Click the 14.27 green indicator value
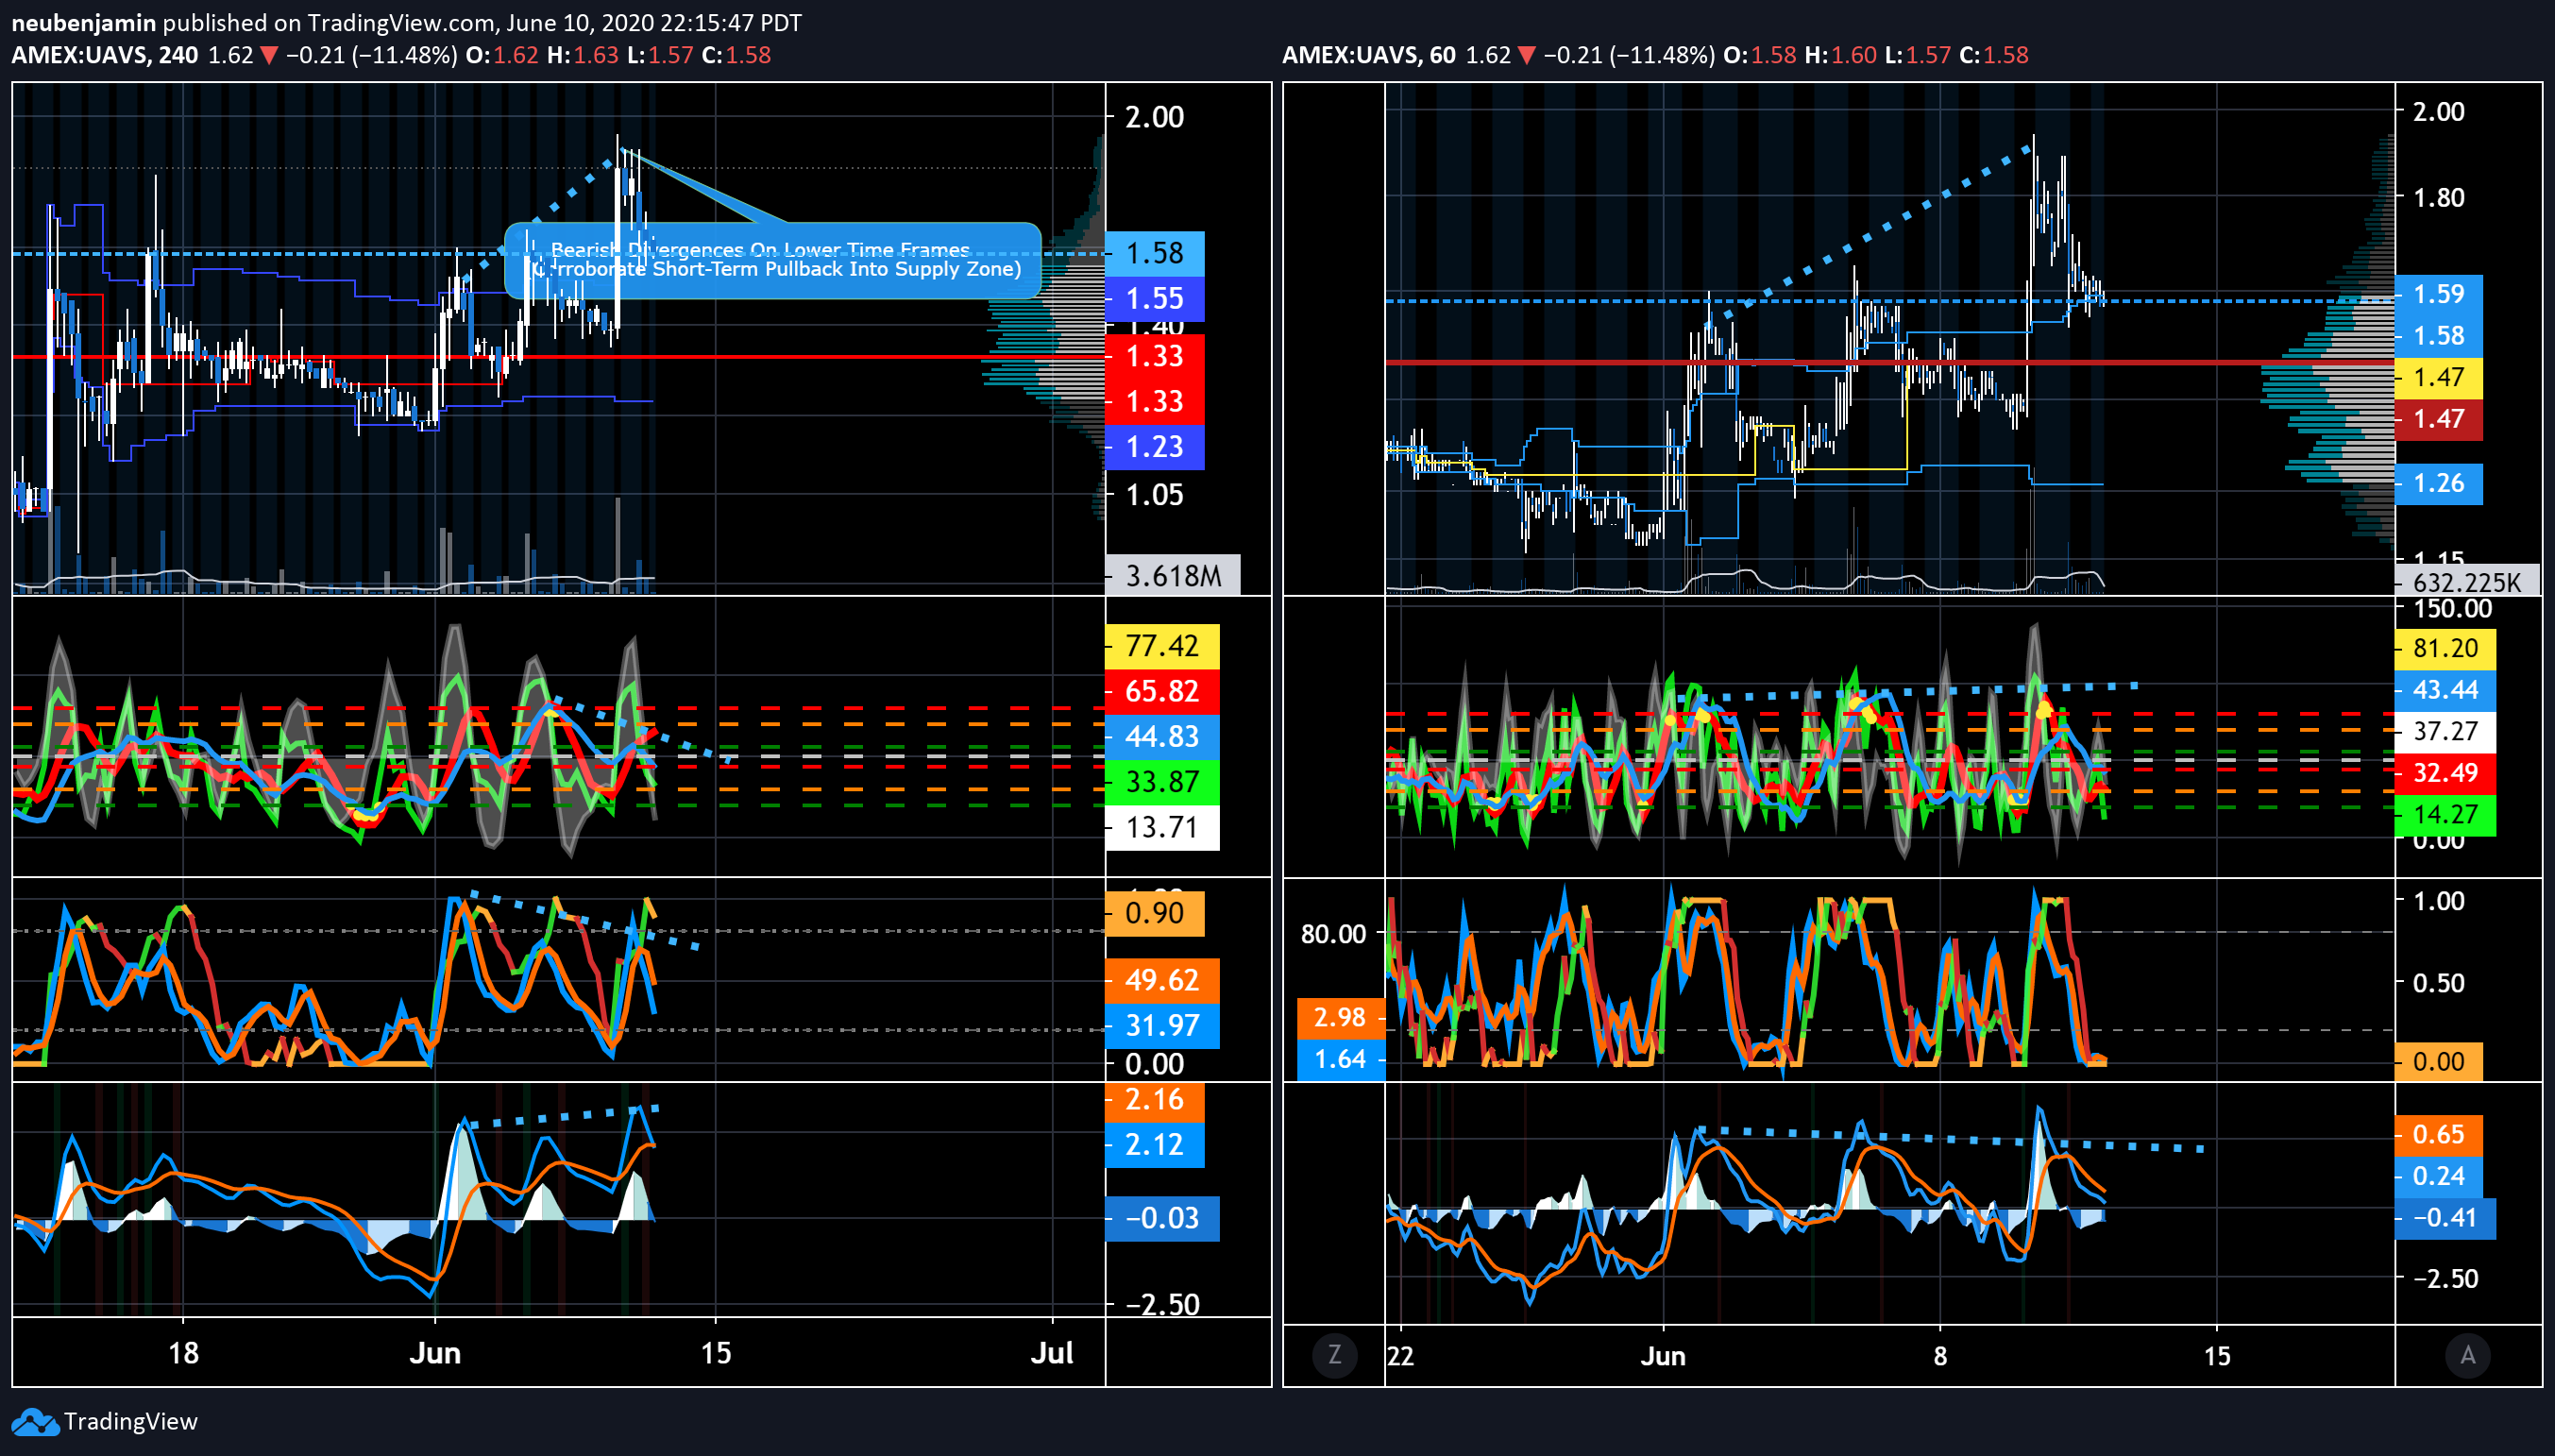The height and width of the screenshot is (1456, 2555). click(x=2446, y=814)
